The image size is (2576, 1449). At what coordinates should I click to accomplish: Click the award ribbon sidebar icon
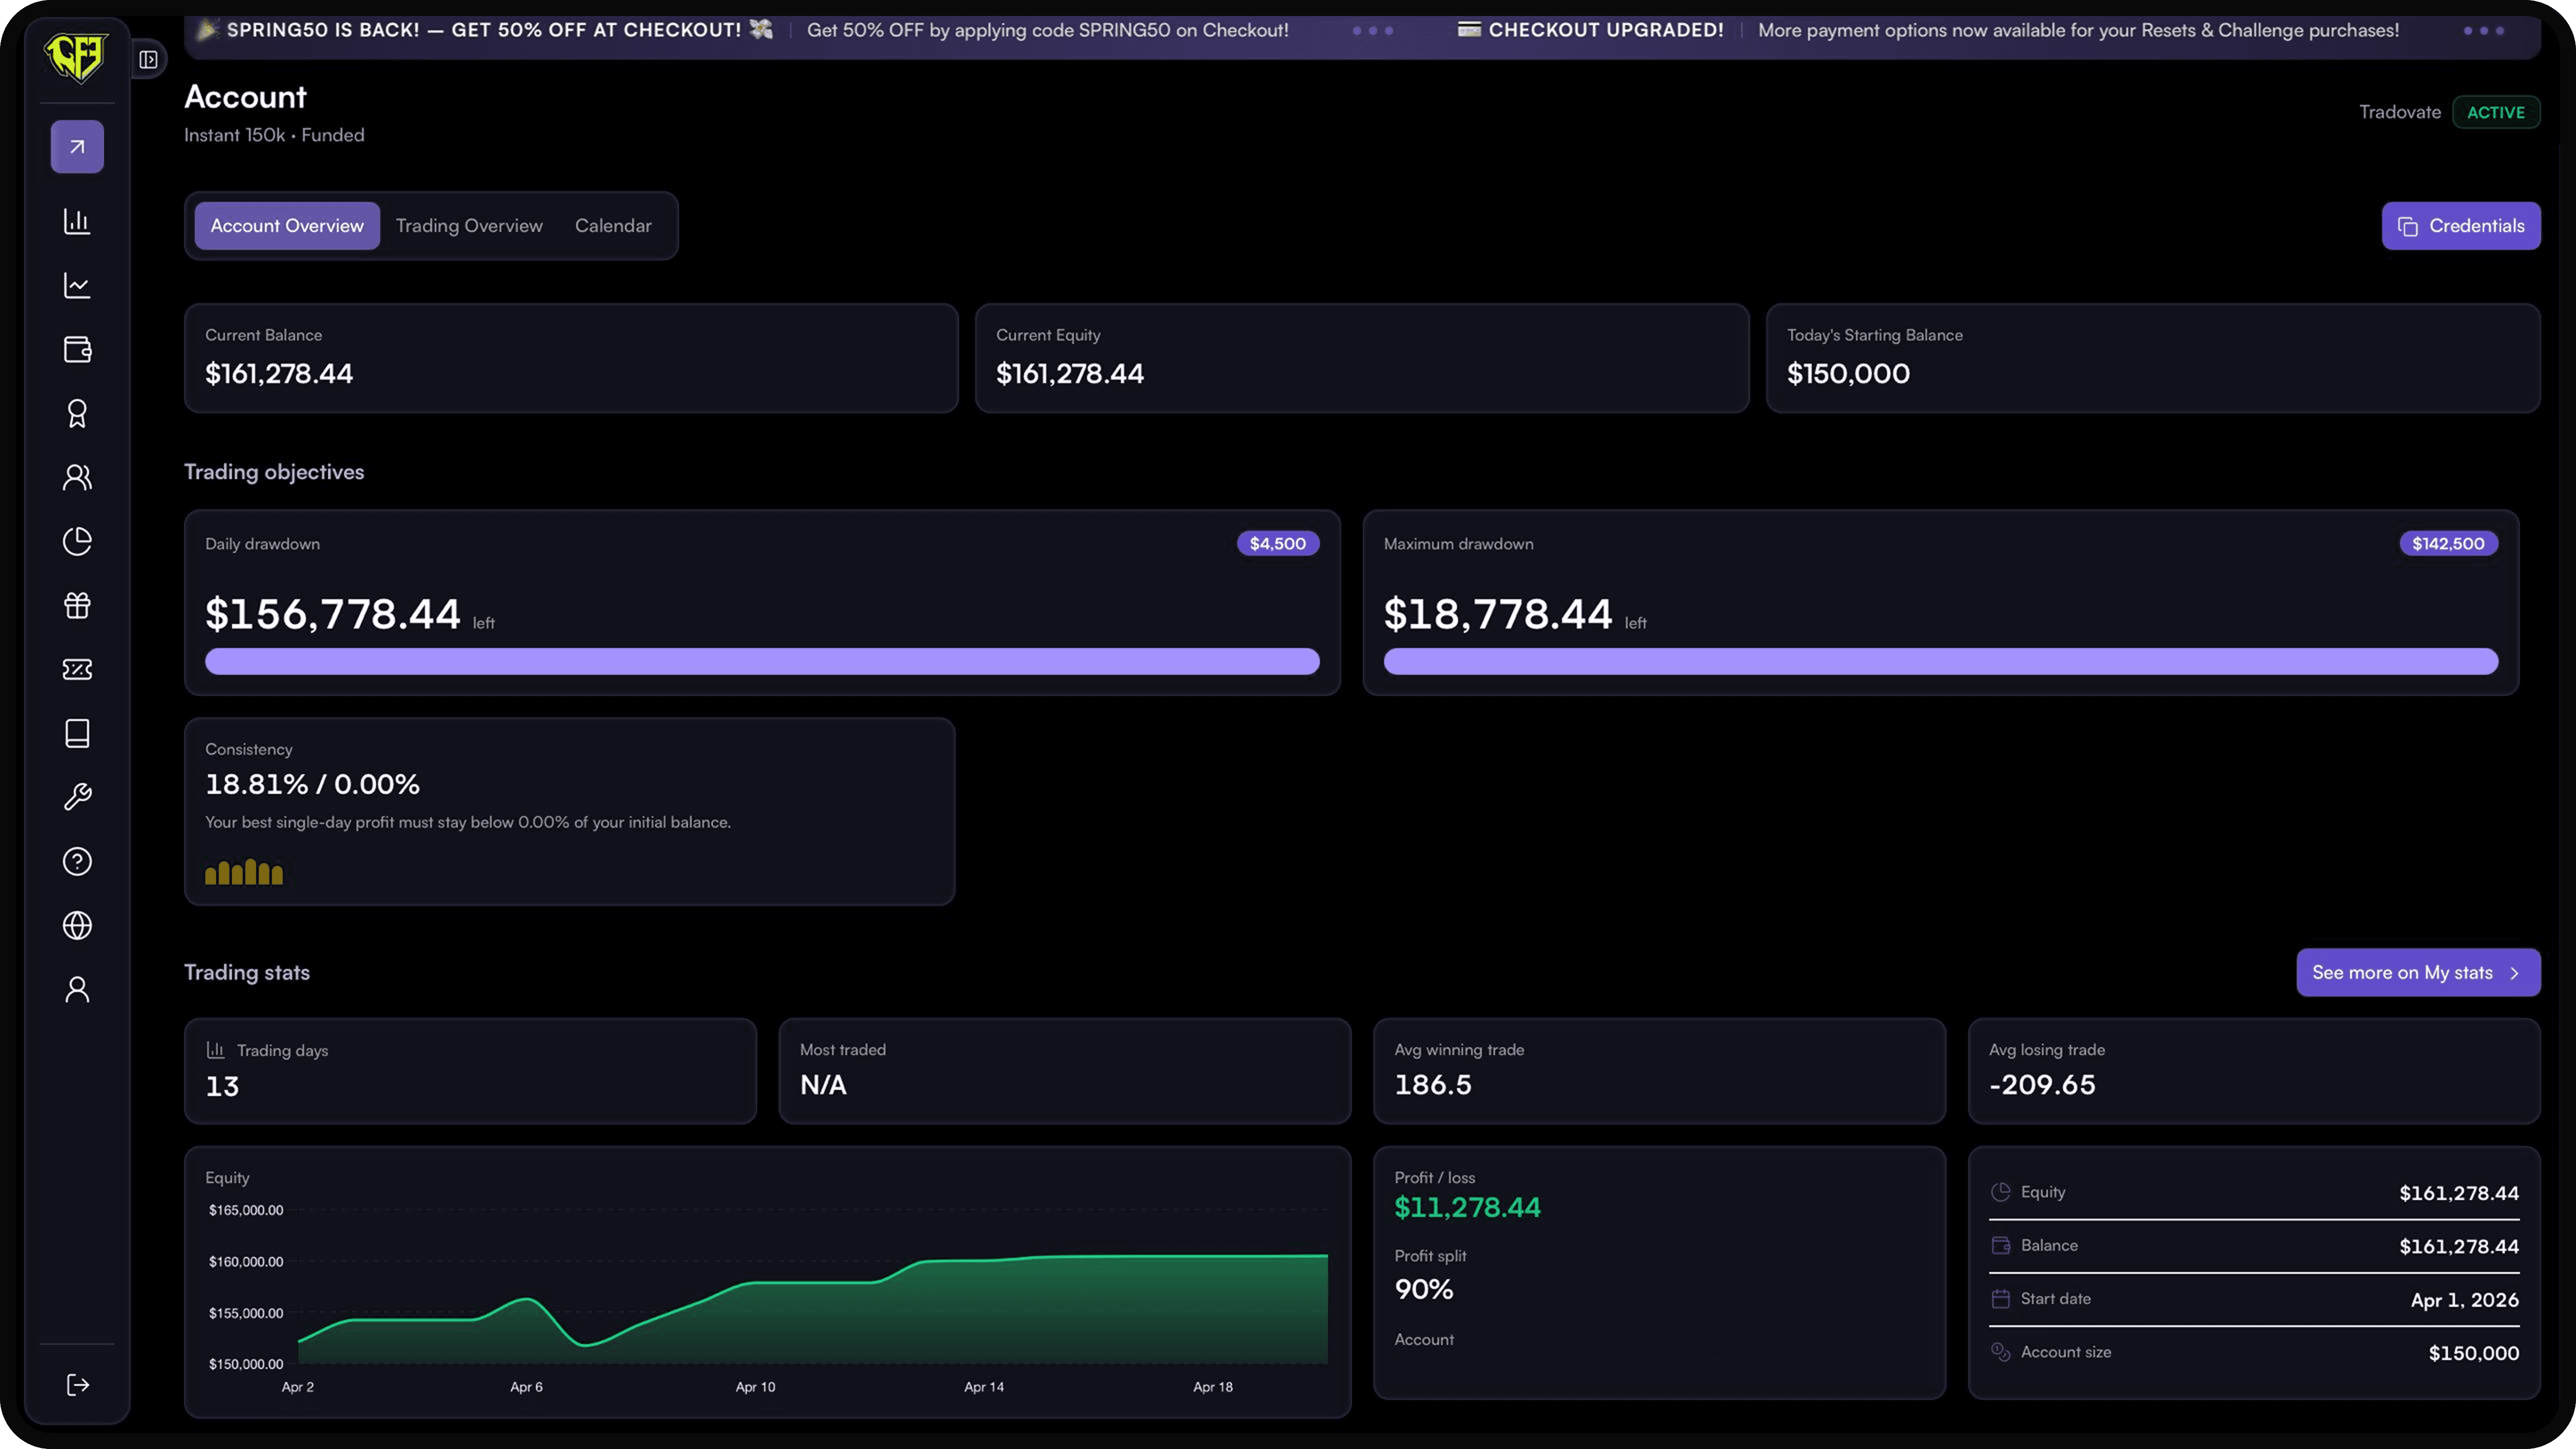point(77,413)
